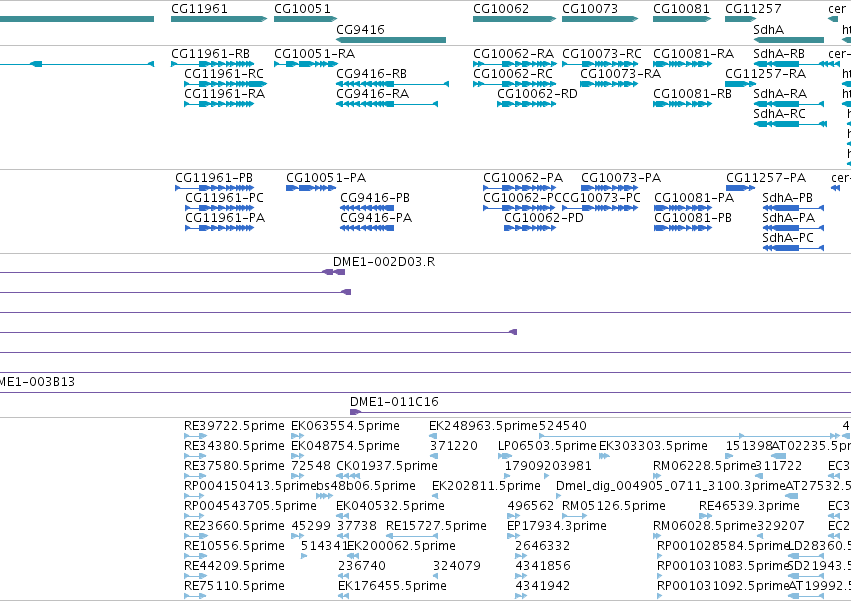Select EST EK176455.5prime
851x601 pixels.
[x=392, y=585]
